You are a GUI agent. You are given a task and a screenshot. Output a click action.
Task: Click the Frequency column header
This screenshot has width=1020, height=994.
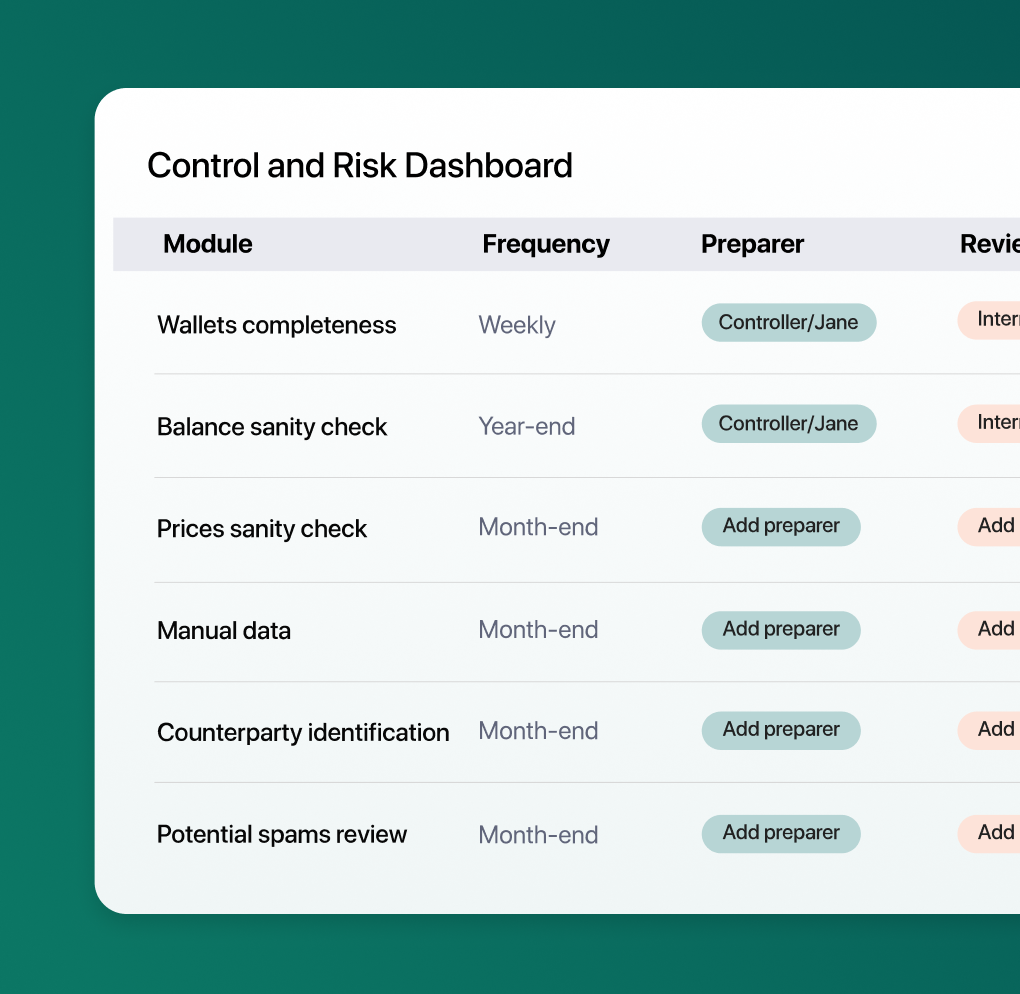tap(546, 244)
